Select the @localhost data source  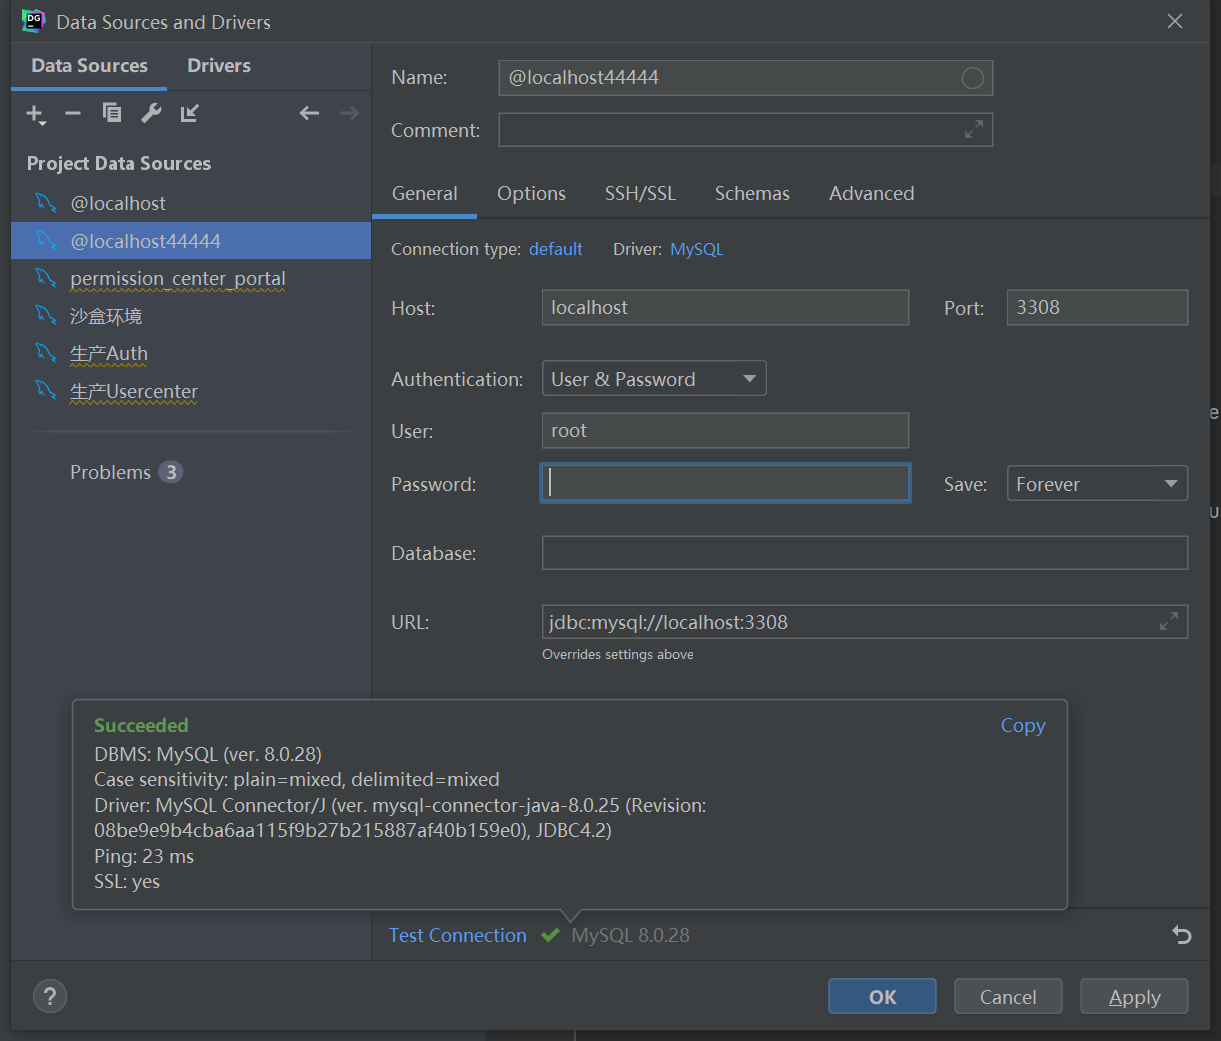point(191,203)
